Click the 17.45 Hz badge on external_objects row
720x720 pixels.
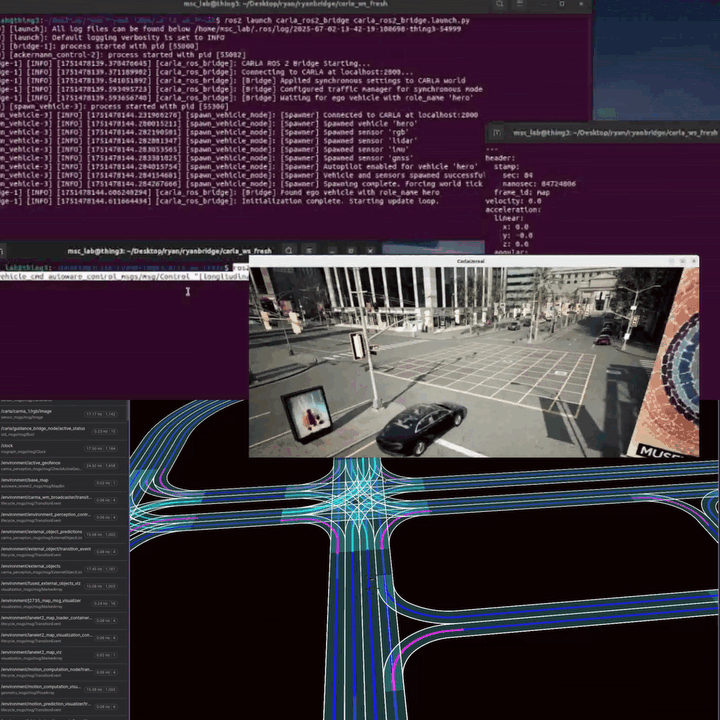pos(101,569)
